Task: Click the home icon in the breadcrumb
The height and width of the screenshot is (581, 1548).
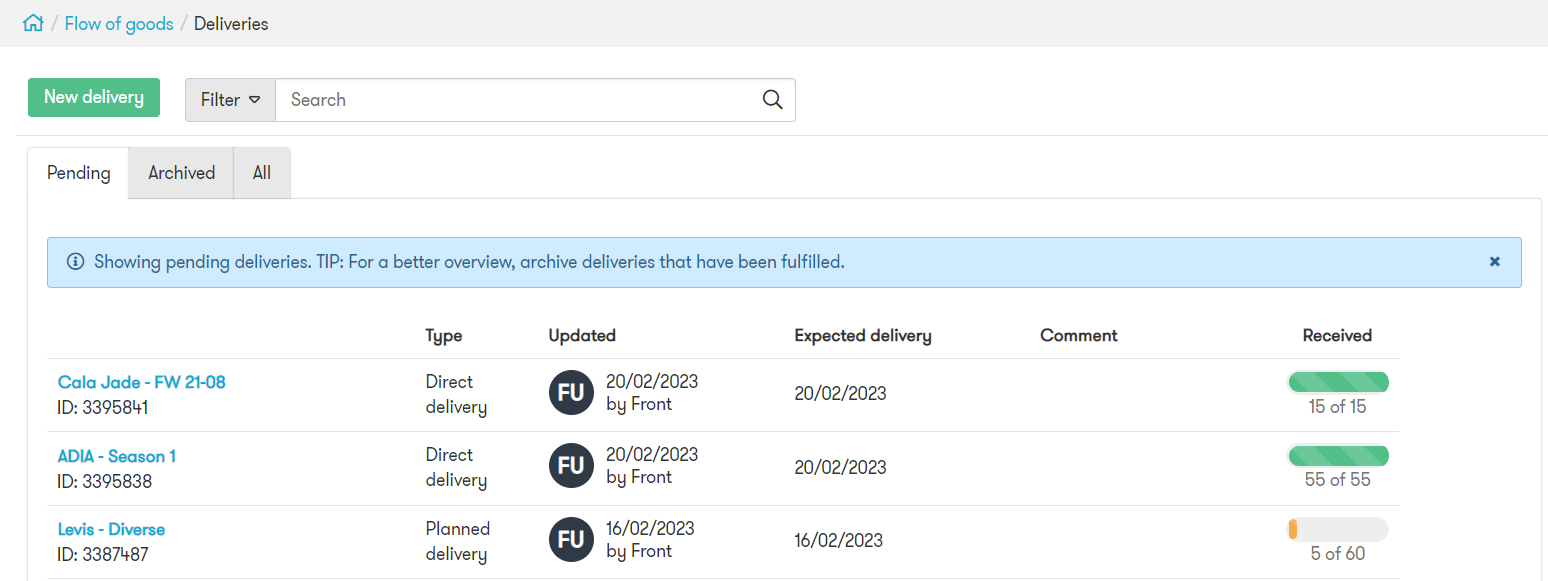Action: point(33,22)
